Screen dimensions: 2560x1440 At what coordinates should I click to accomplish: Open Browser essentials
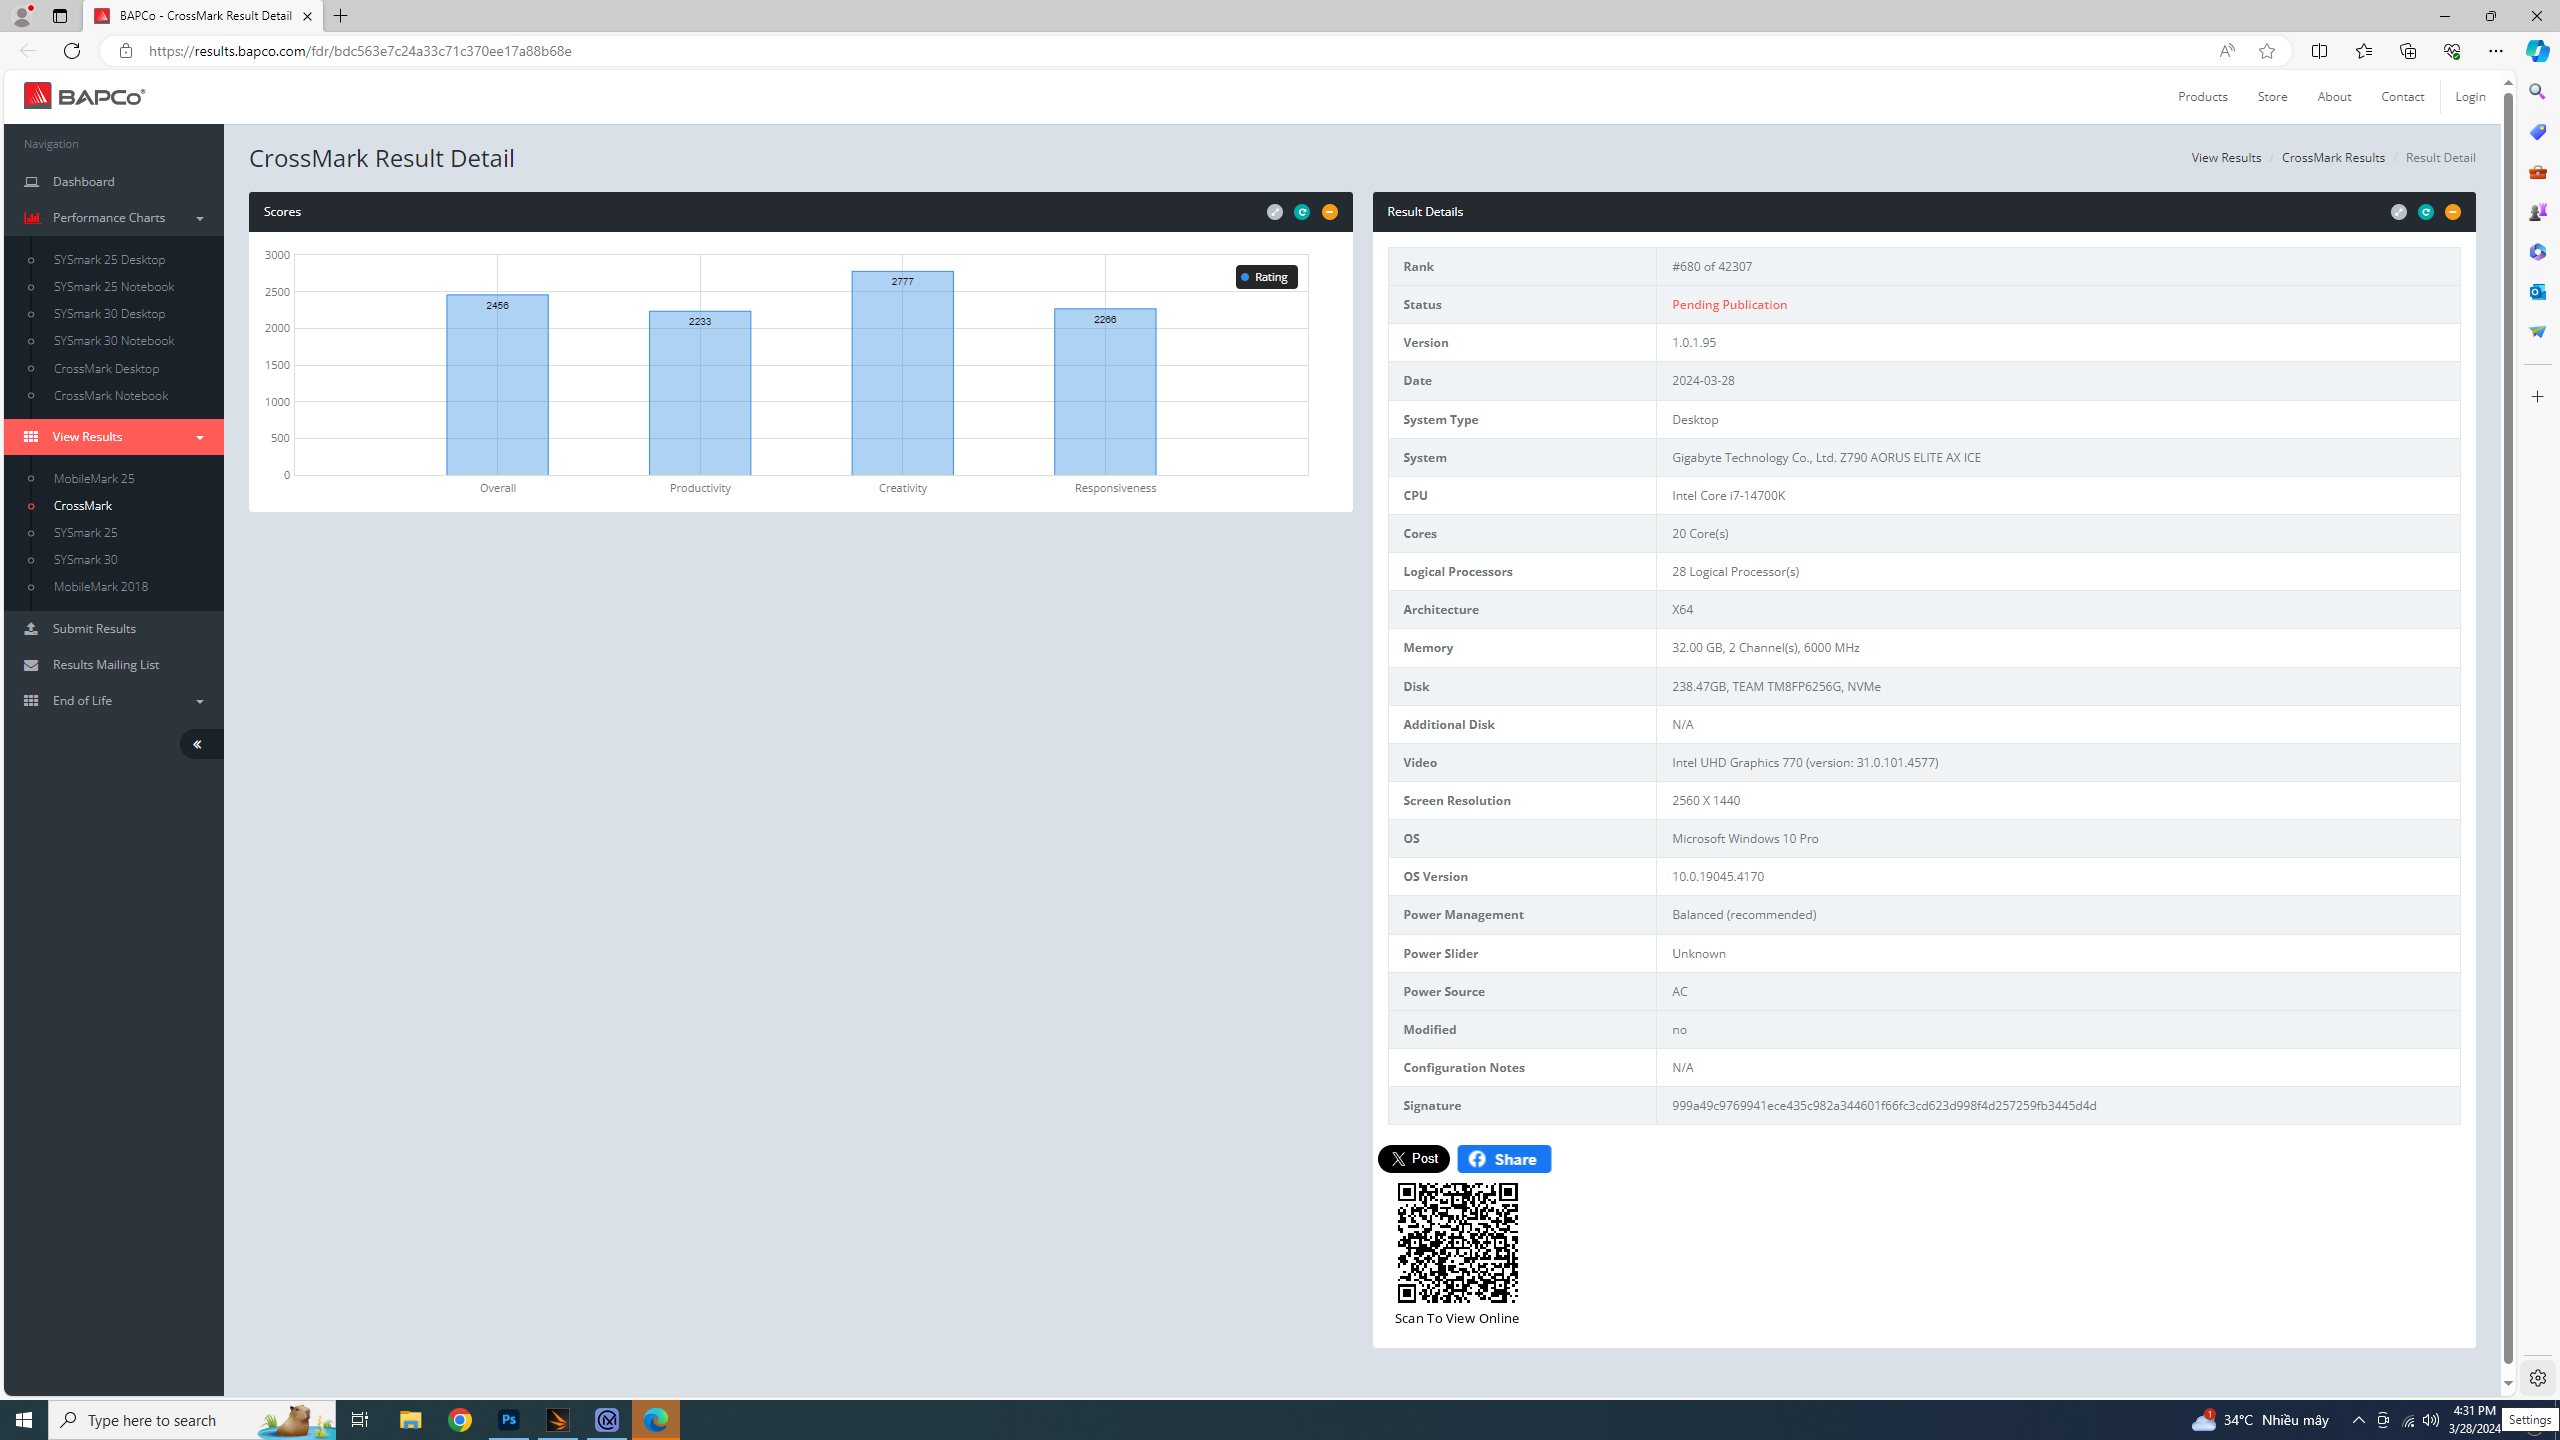click(x=2451, y=51)
